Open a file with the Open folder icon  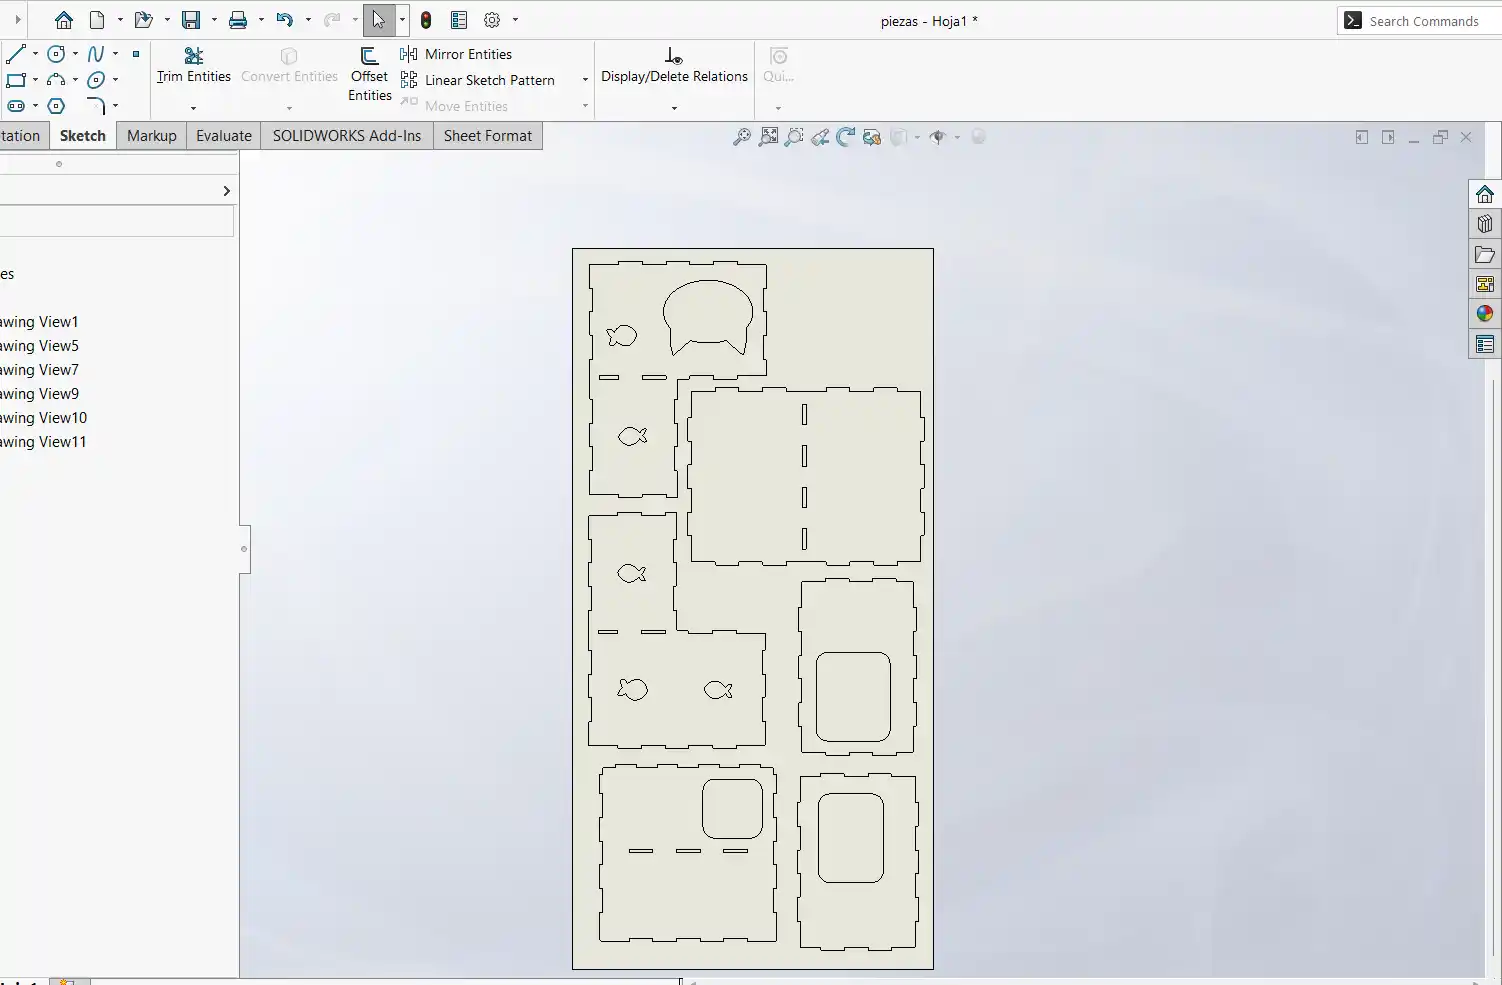(x=143, y=20)
